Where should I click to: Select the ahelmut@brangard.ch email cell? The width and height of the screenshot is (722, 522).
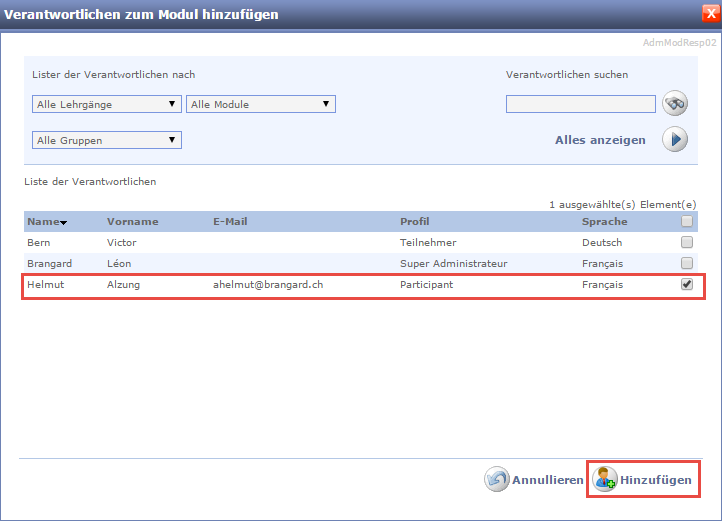pyautogui.click(x=267, y=284)
